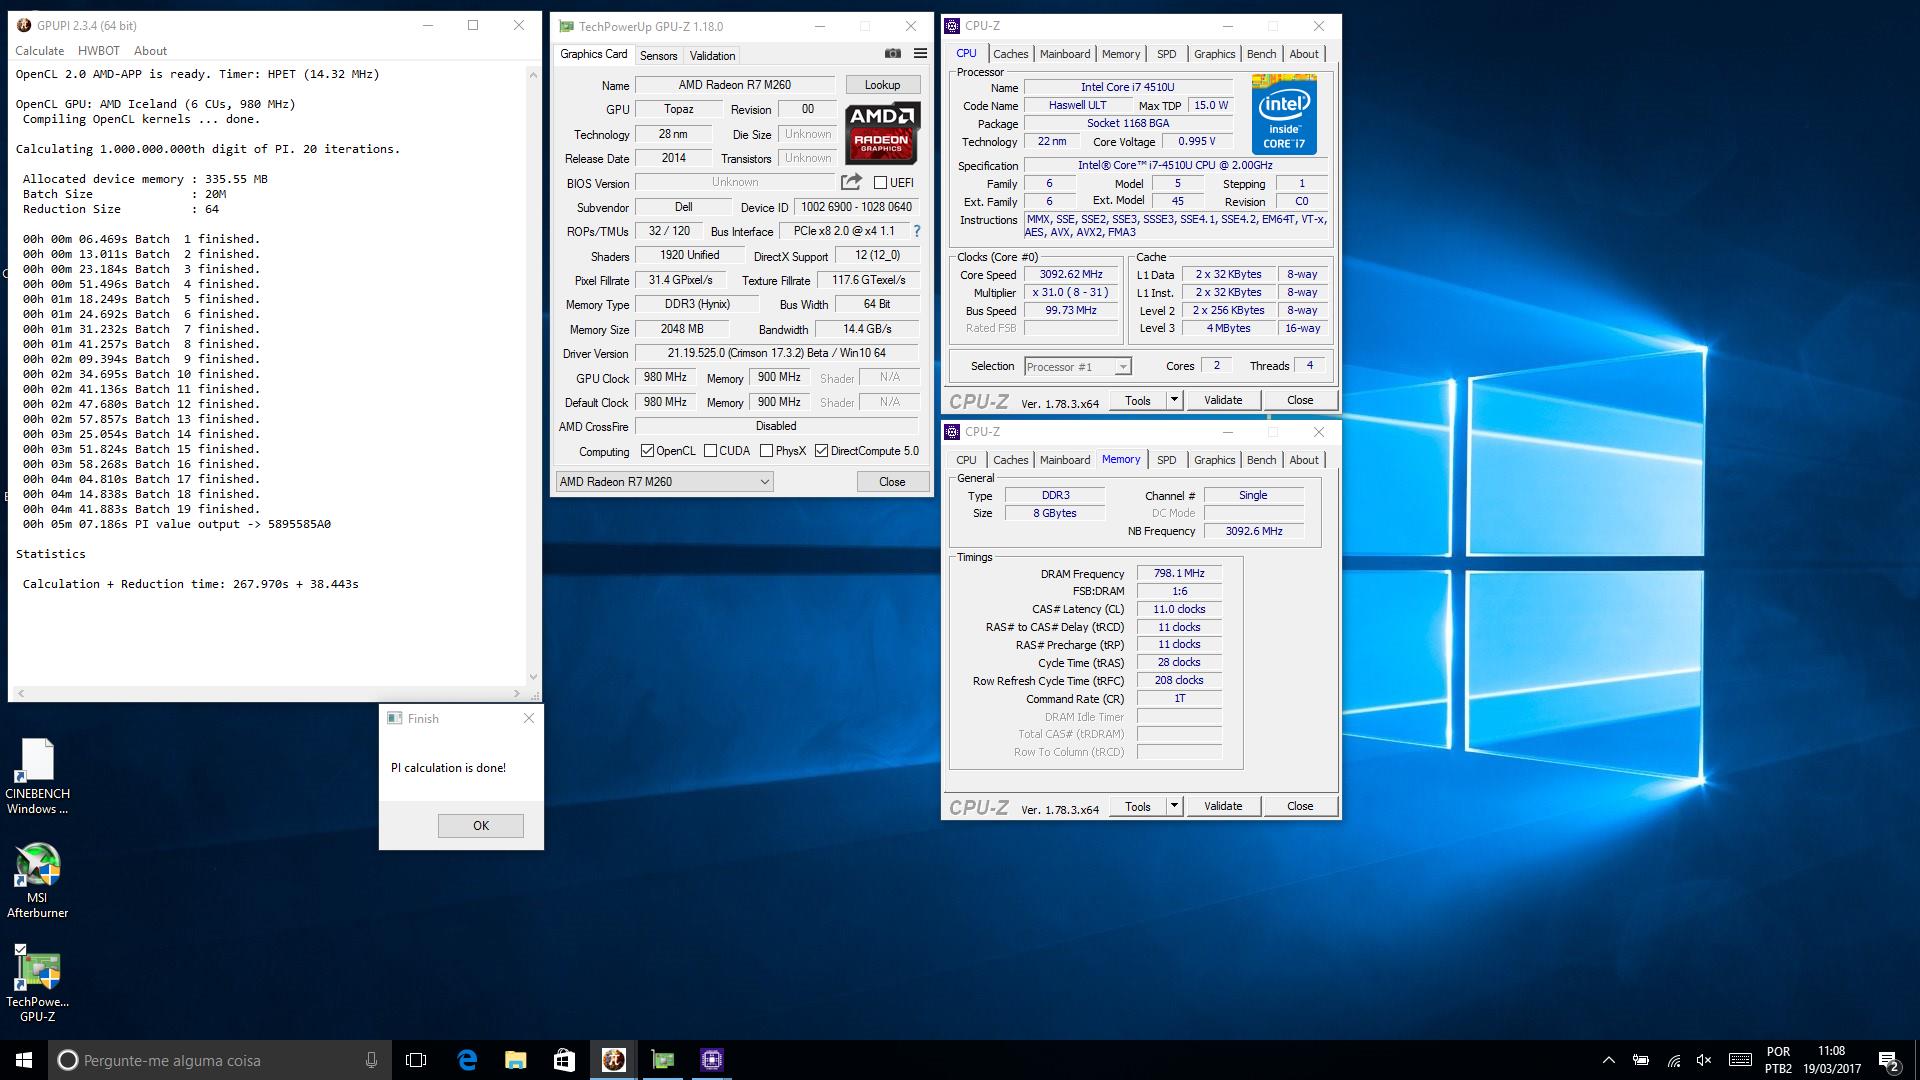Screen dimensions: 1920x1080
Task: Switch to CPU-Z taskbar icon
Action: click(x=712, y=1060)
